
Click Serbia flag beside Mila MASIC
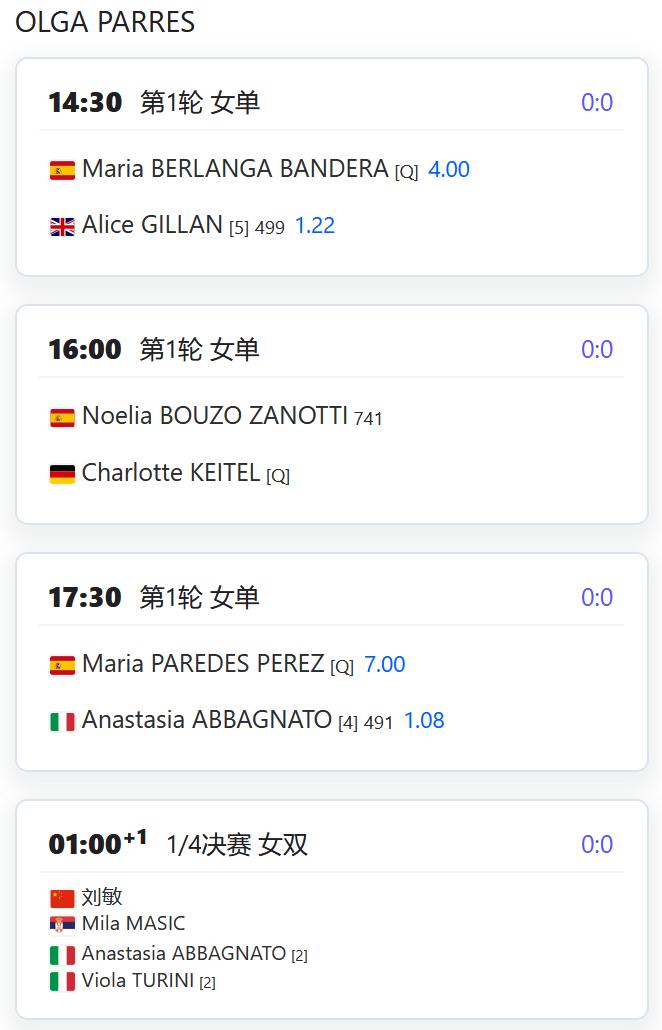62,925
